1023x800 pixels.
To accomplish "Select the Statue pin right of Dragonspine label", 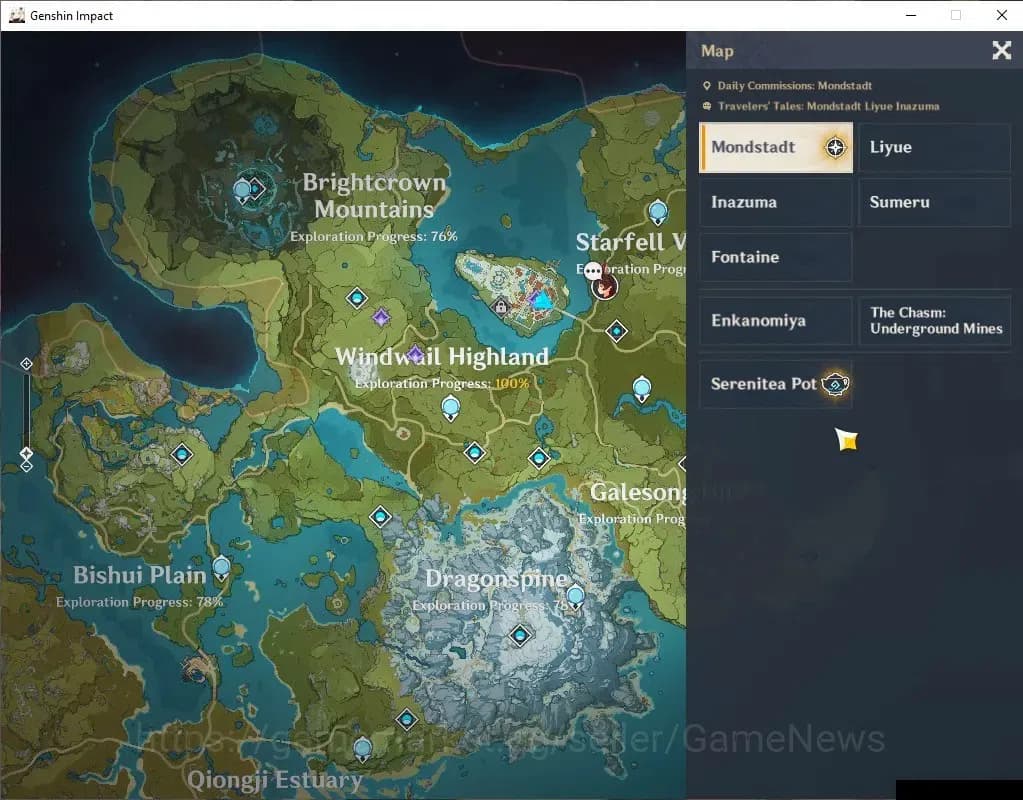I will point(575,597).
